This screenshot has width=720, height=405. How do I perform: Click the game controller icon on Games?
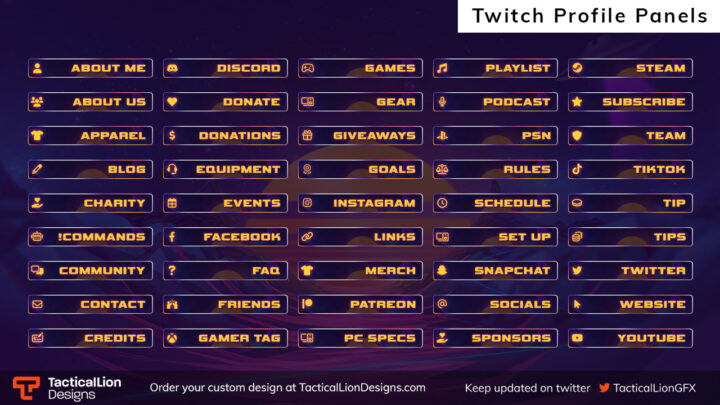click(307, 68)
